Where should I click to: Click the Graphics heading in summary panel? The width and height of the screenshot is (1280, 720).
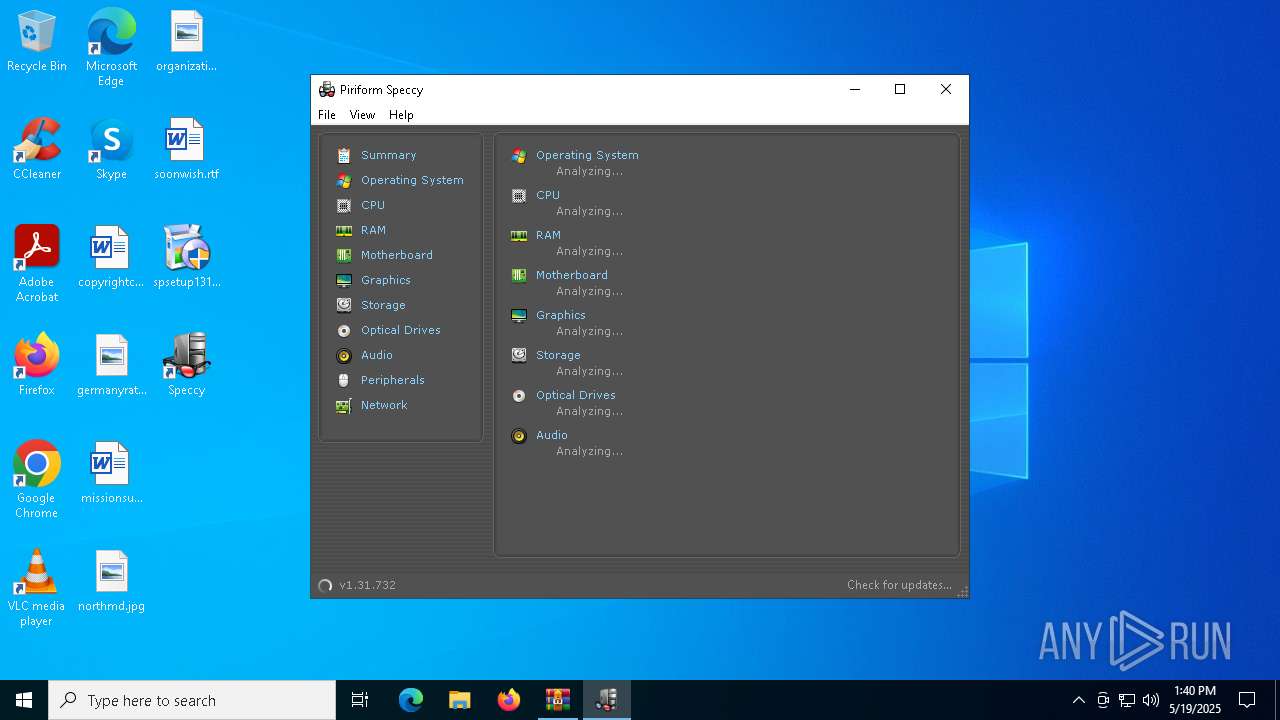point(561,315)
